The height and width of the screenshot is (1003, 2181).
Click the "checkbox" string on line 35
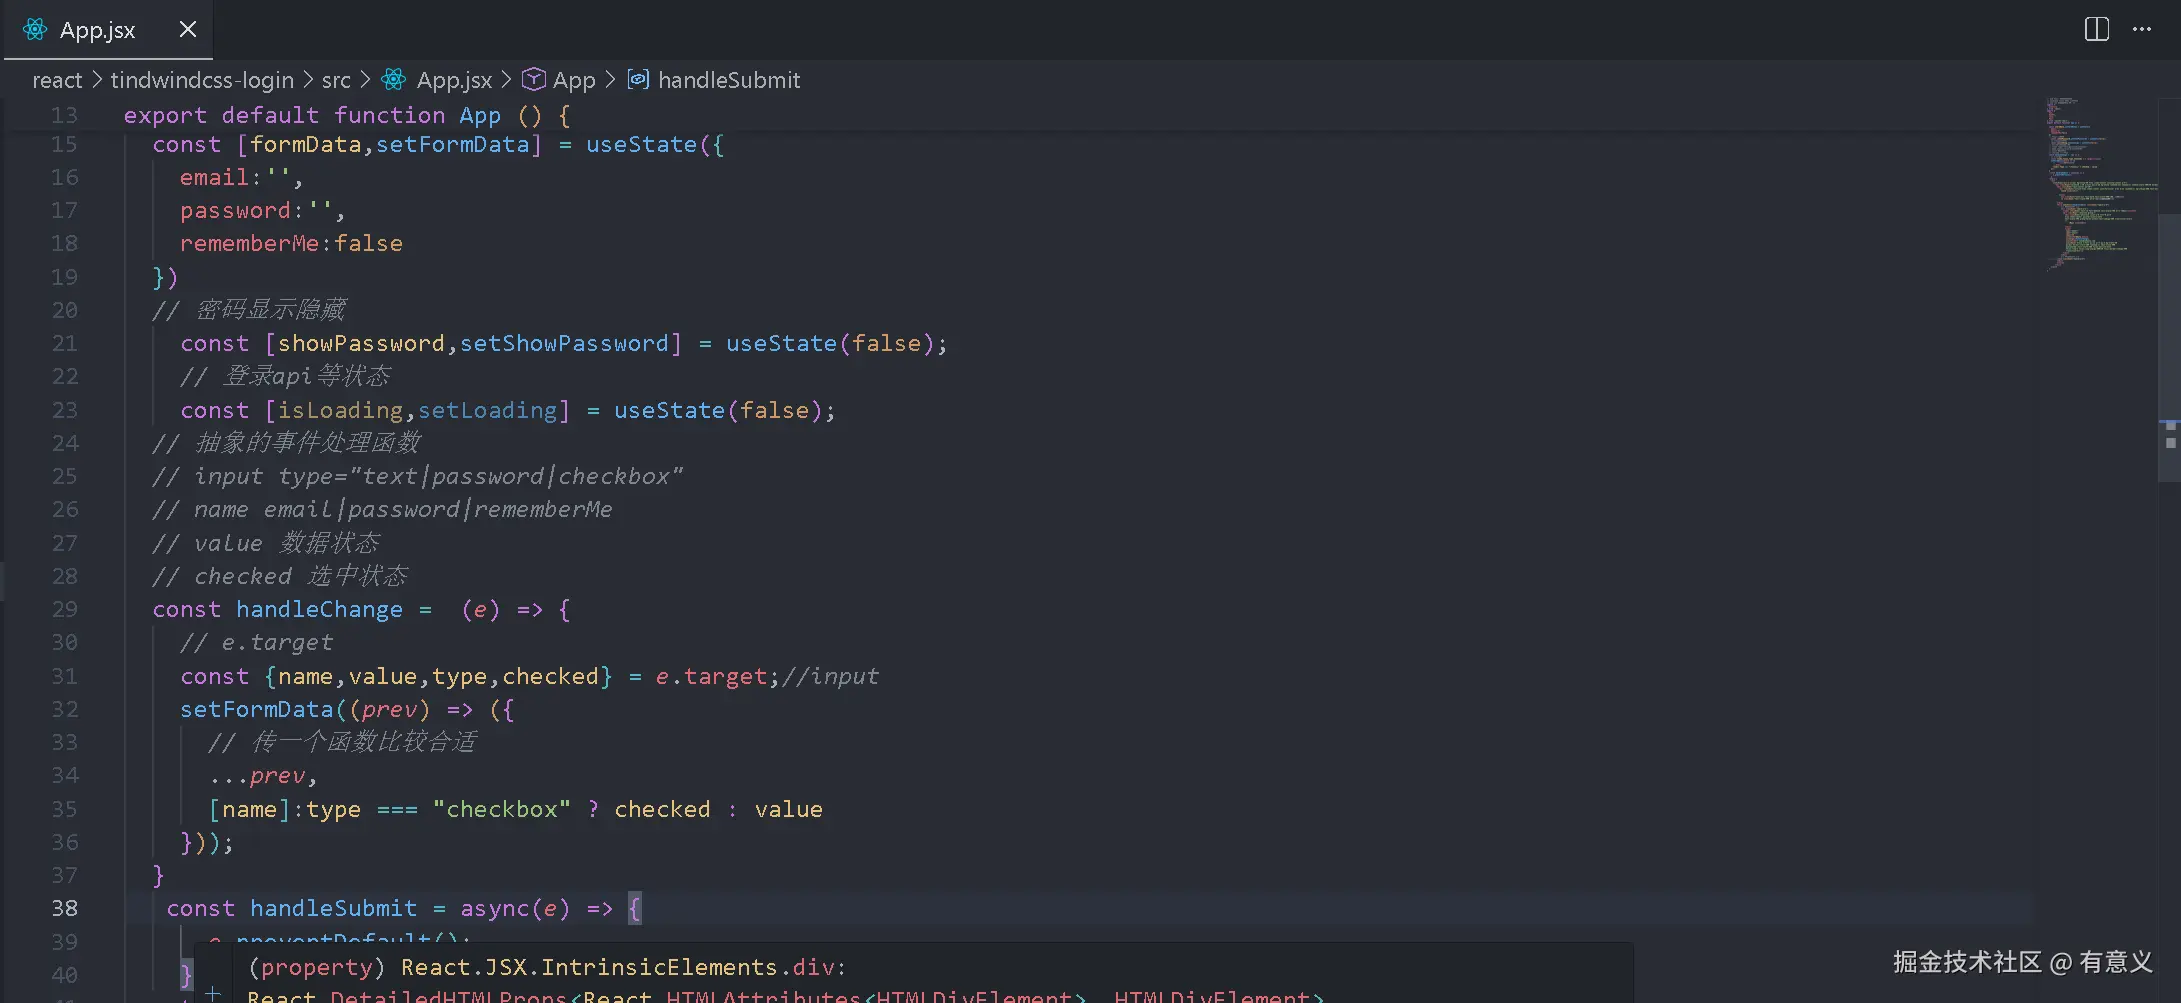[x=502, y=809]
